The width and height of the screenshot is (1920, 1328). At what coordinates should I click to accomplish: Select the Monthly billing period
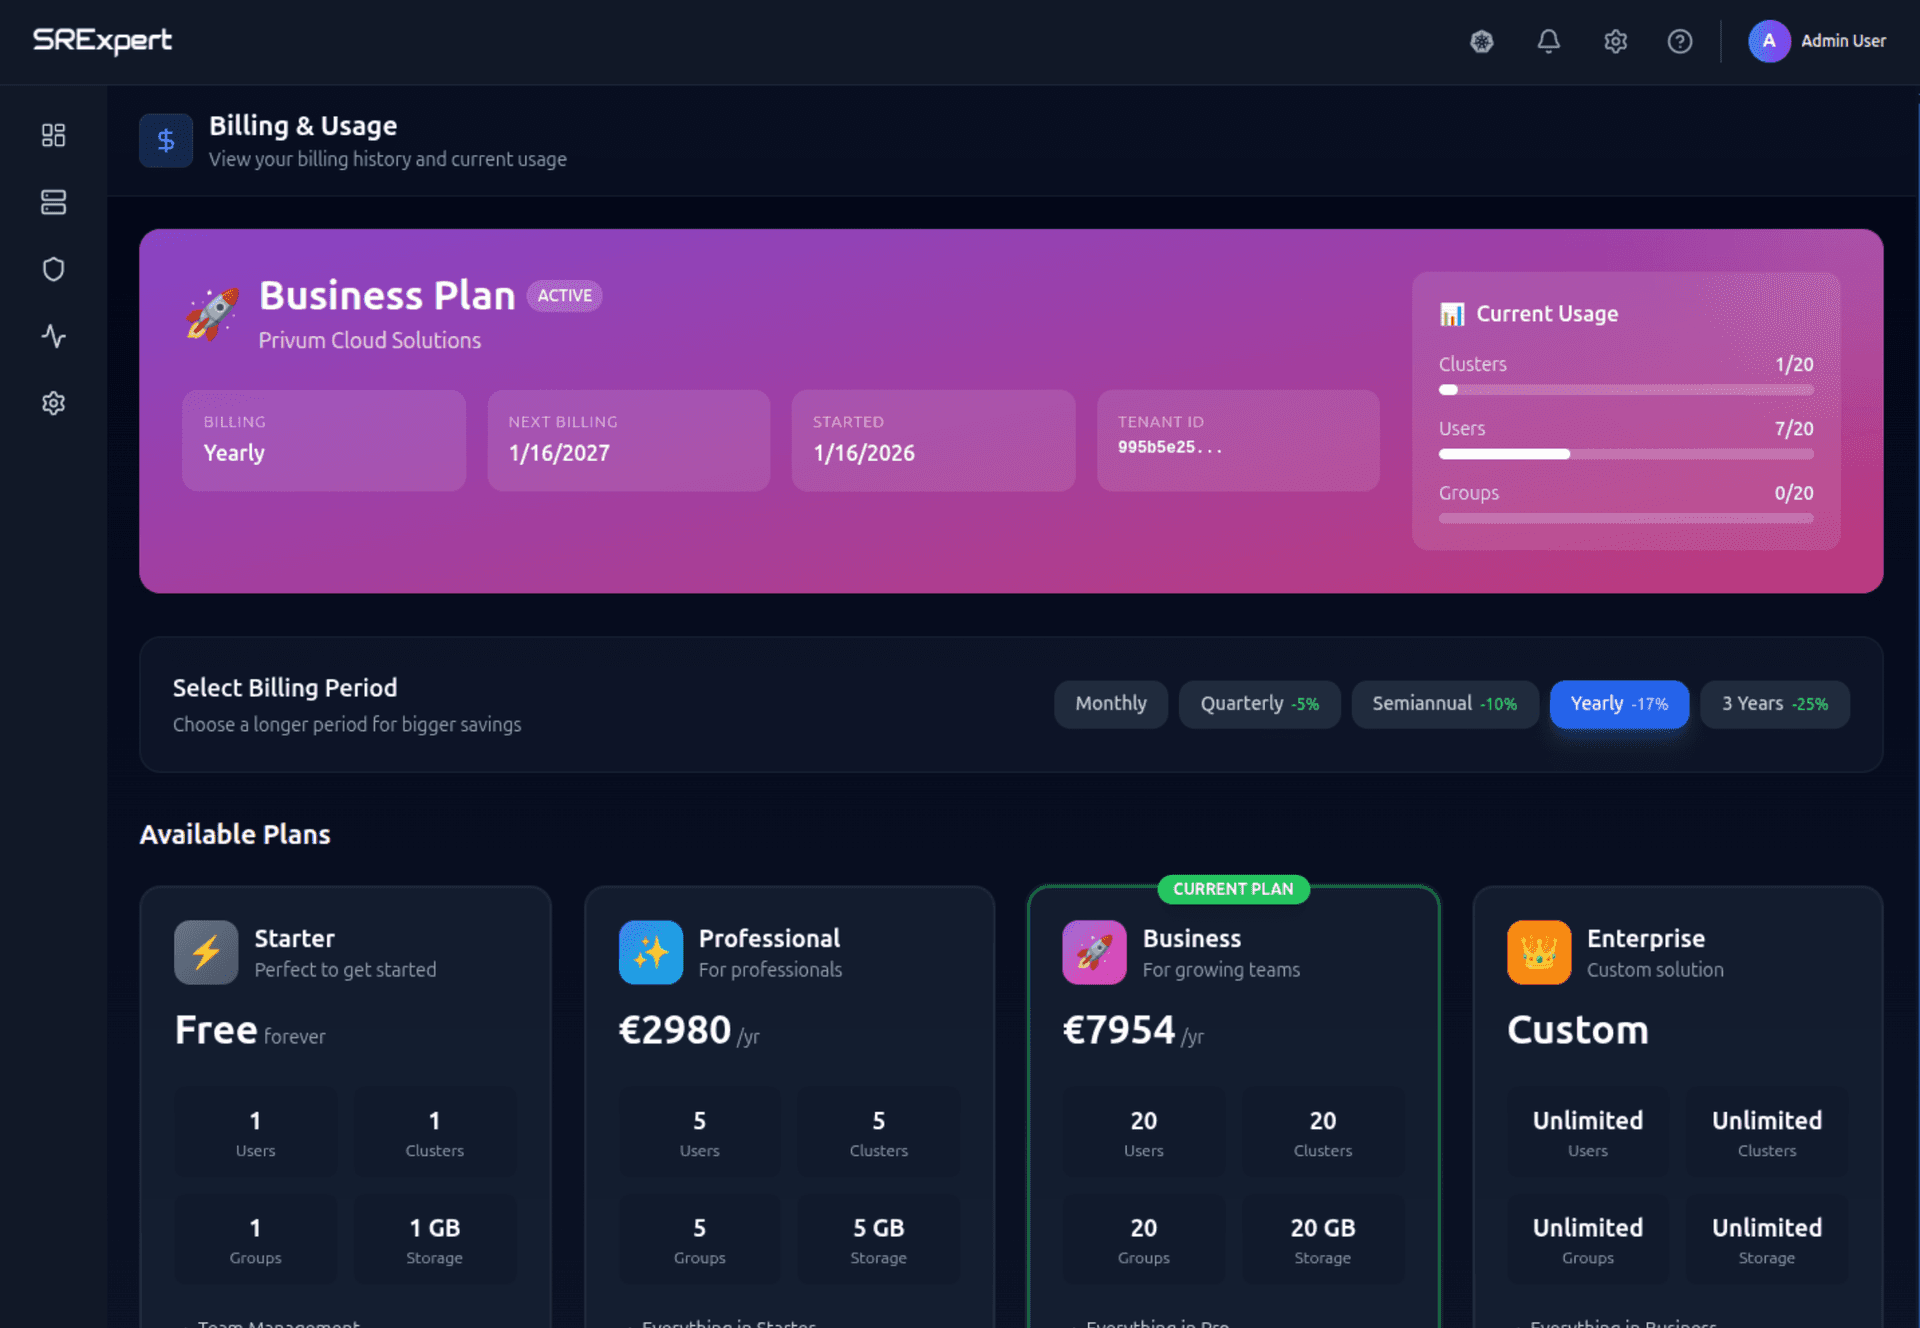click(x=1110, y=704)
